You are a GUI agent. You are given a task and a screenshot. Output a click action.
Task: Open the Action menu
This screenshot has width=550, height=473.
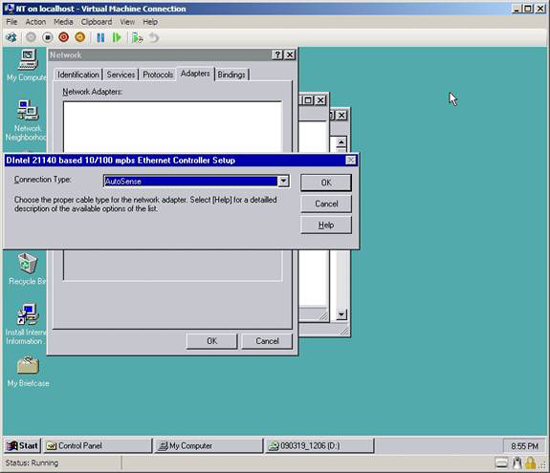(x=35, y=22)
